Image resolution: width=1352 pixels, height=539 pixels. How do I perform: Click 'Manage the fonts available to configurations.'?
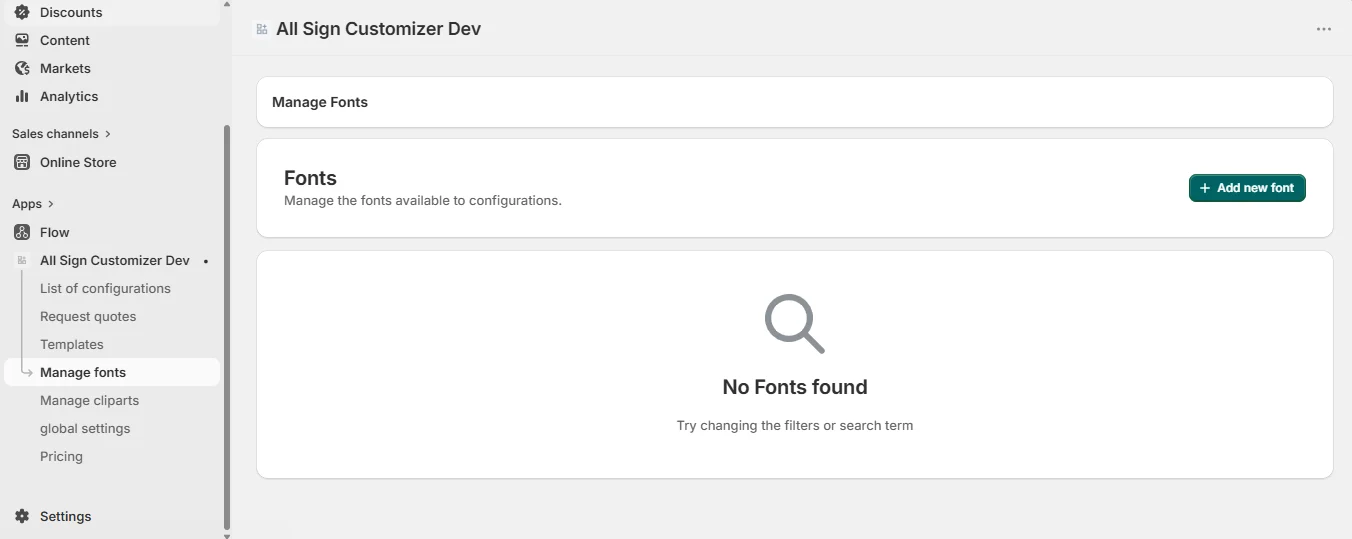[423, 200]
